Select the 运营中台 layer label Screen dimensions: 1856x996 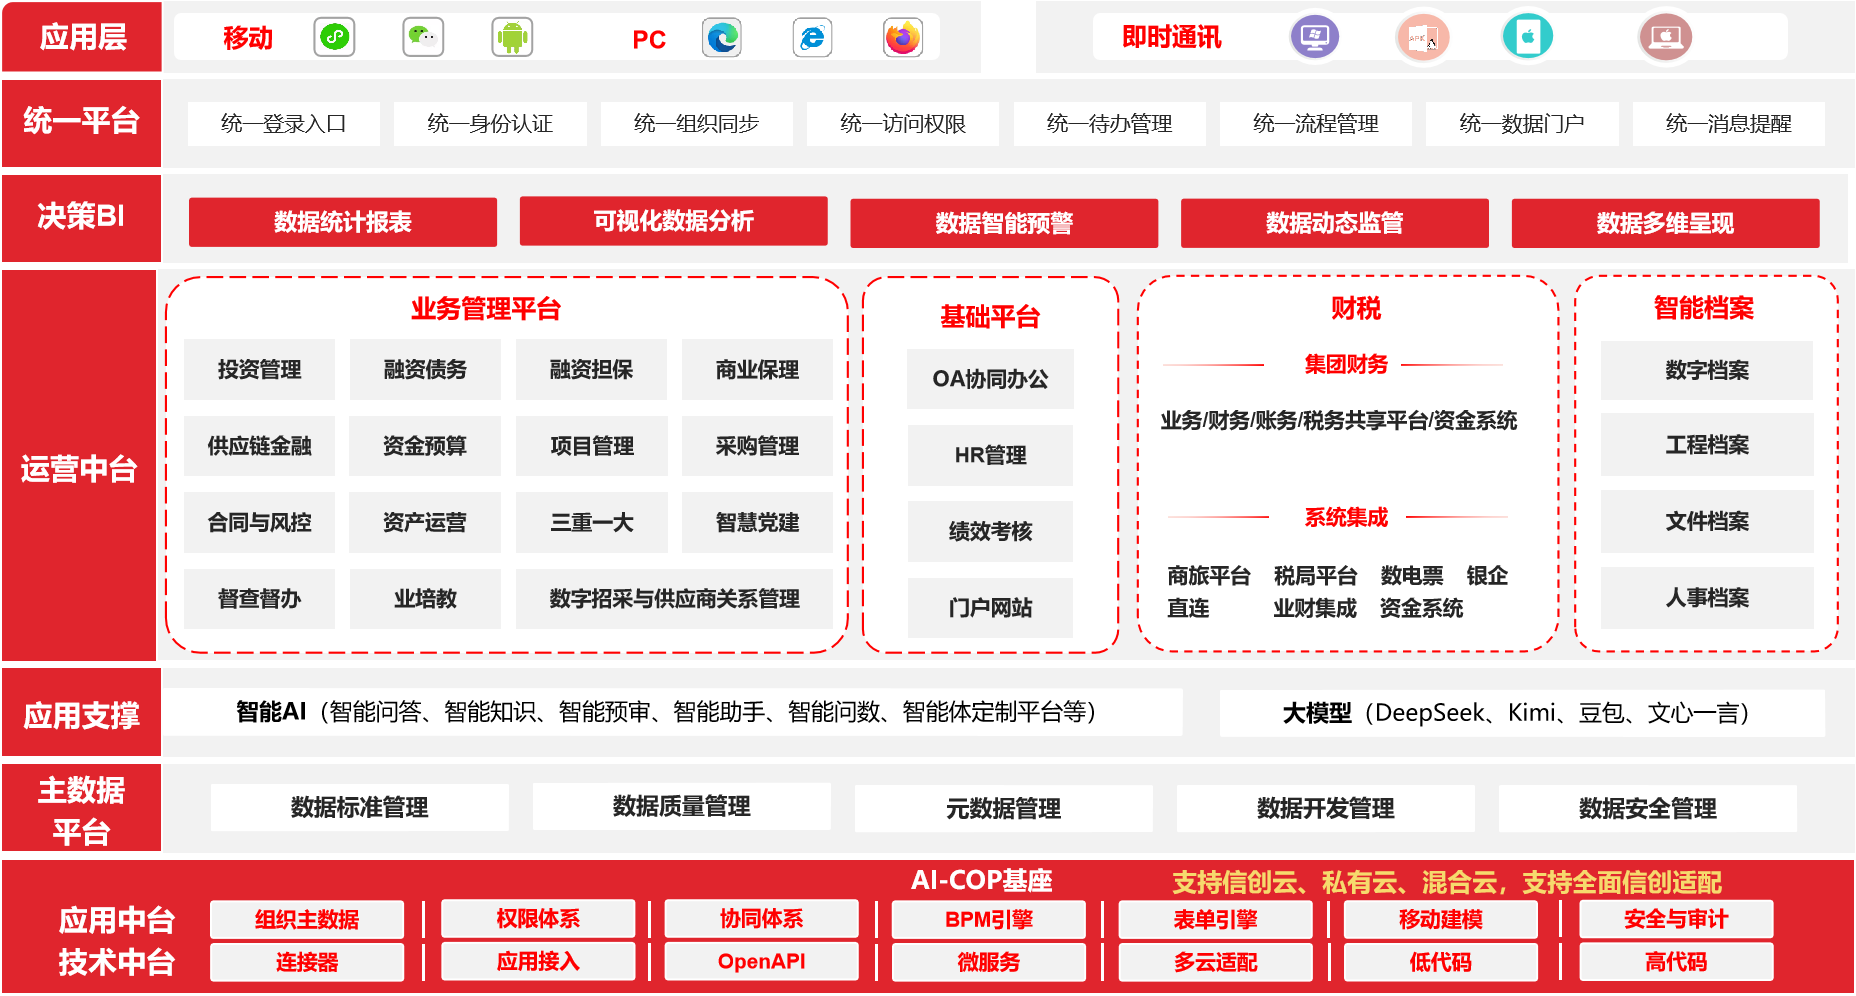tap(80, 468)
